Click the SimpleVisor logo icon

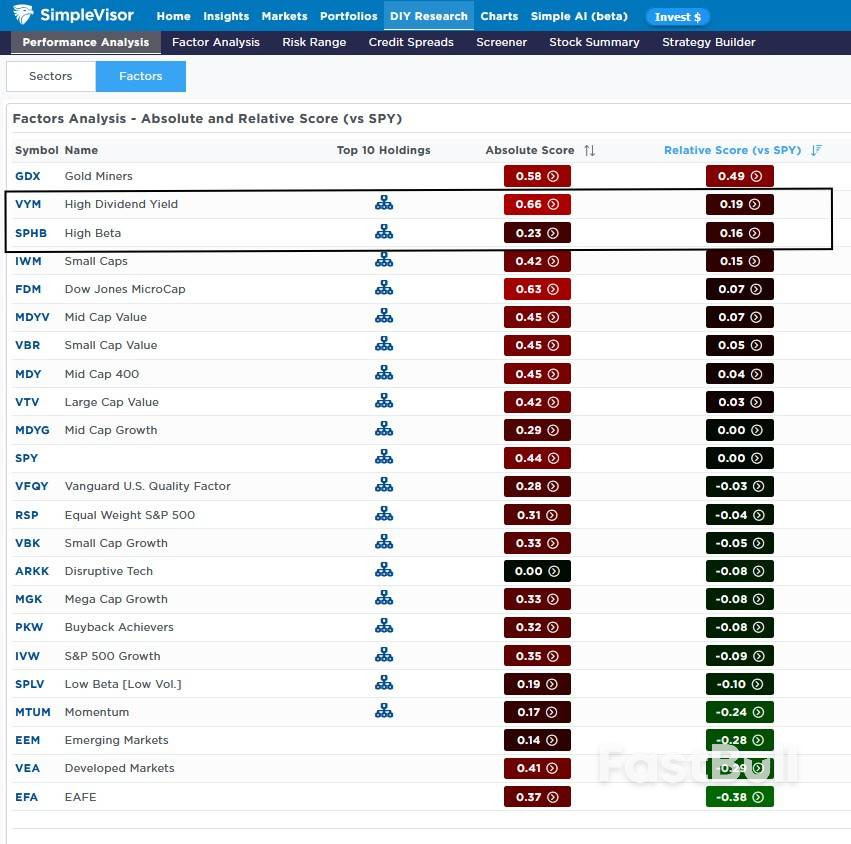pos(24,14)
